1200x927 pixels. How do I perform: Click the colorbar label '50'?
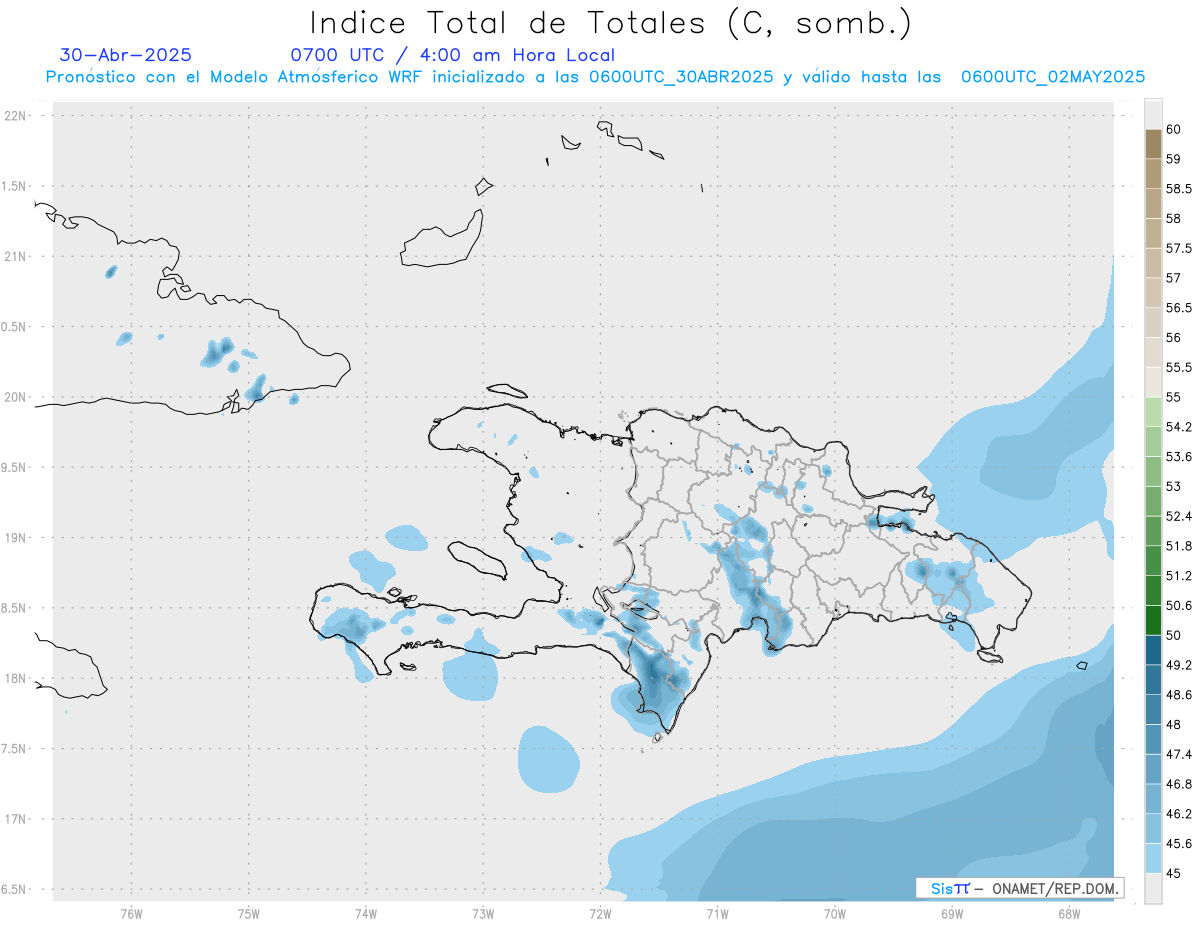tap(1174, 635)
